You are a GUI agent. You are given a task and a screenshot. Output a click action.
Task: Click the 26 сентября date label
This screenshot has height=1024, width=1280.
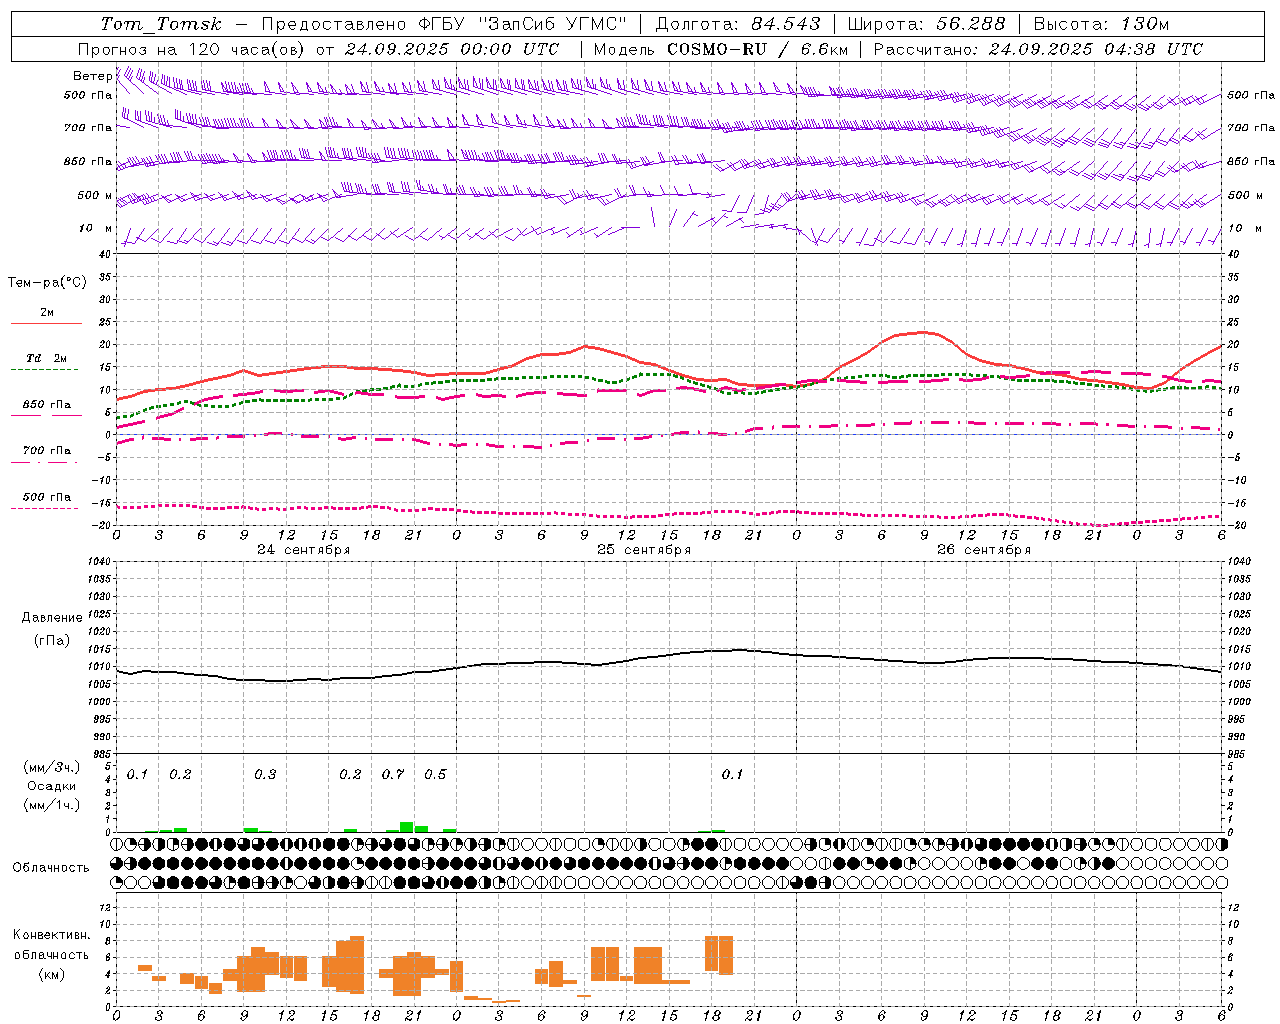coord(983,550)
